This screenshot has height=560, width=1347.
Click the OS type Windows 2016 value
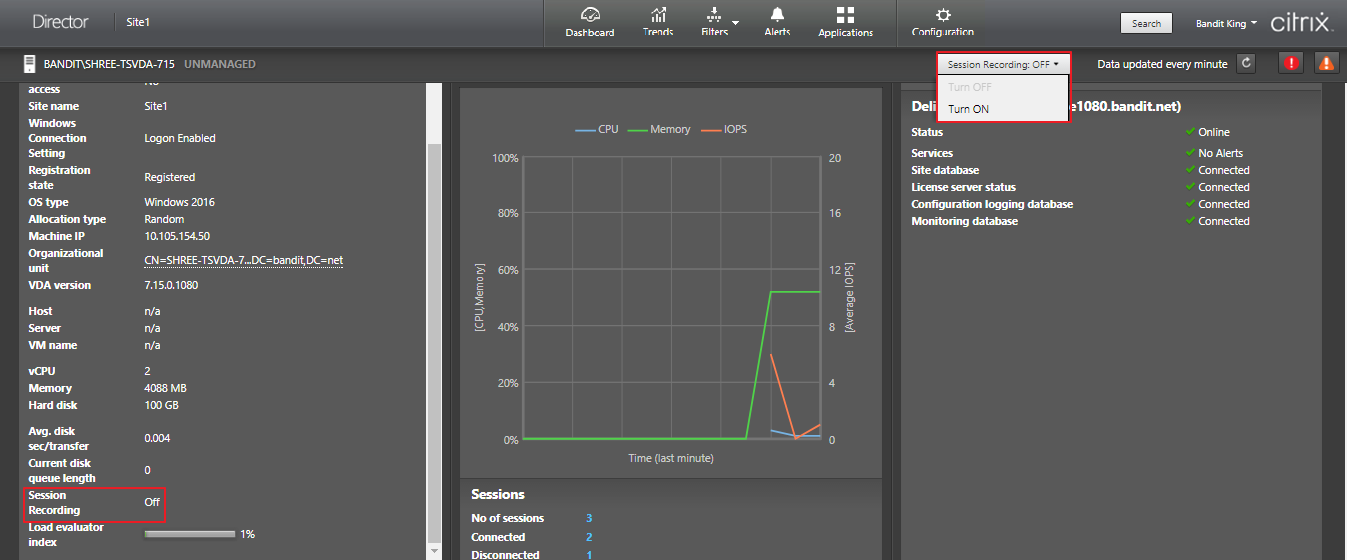179,202
